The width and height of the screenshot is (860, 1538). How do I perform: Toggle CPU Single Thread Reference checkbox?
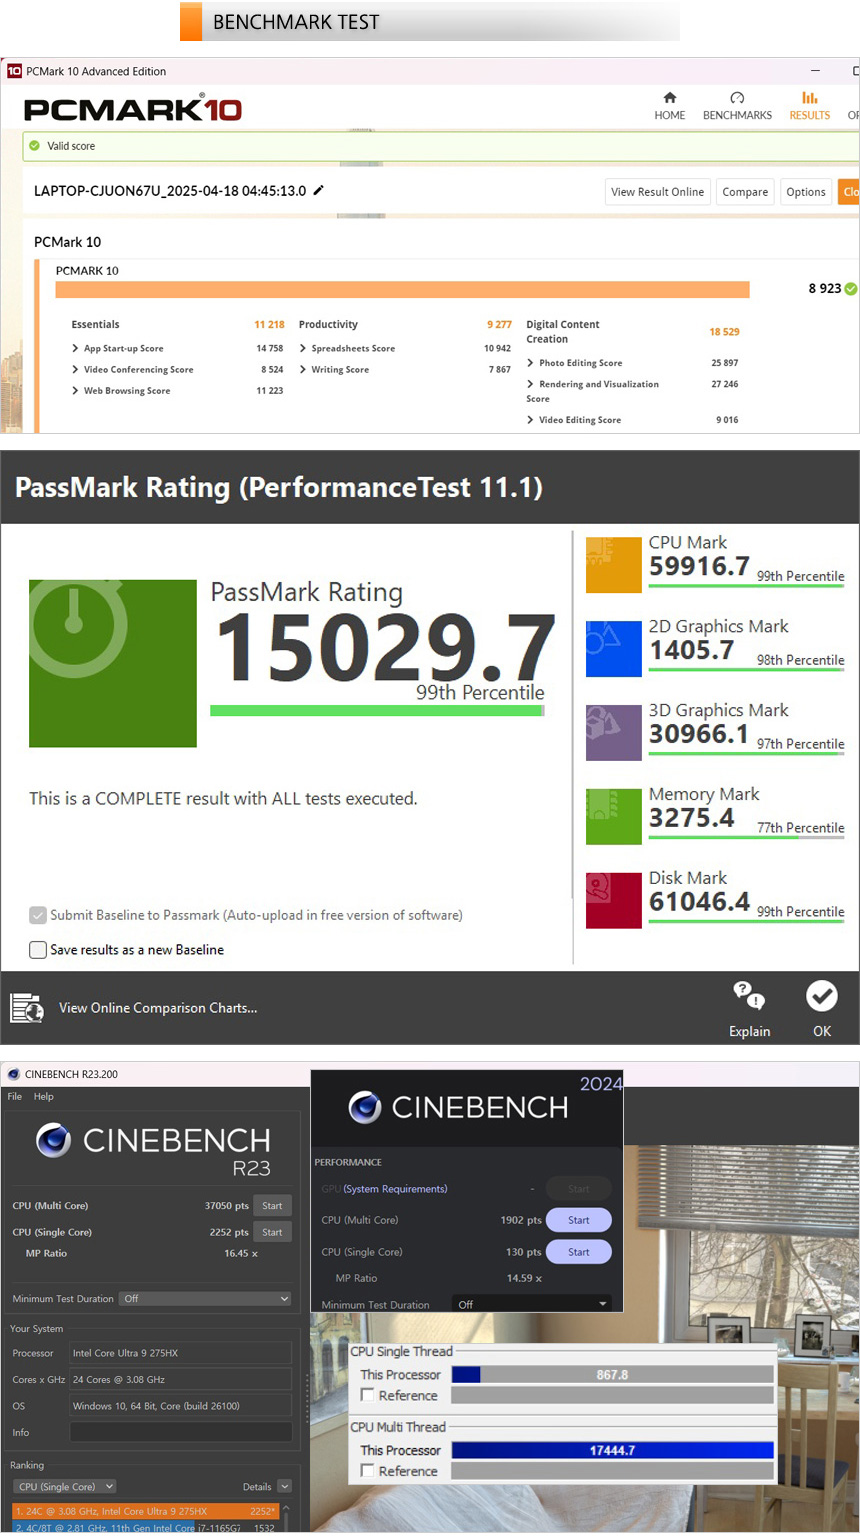368,1395
